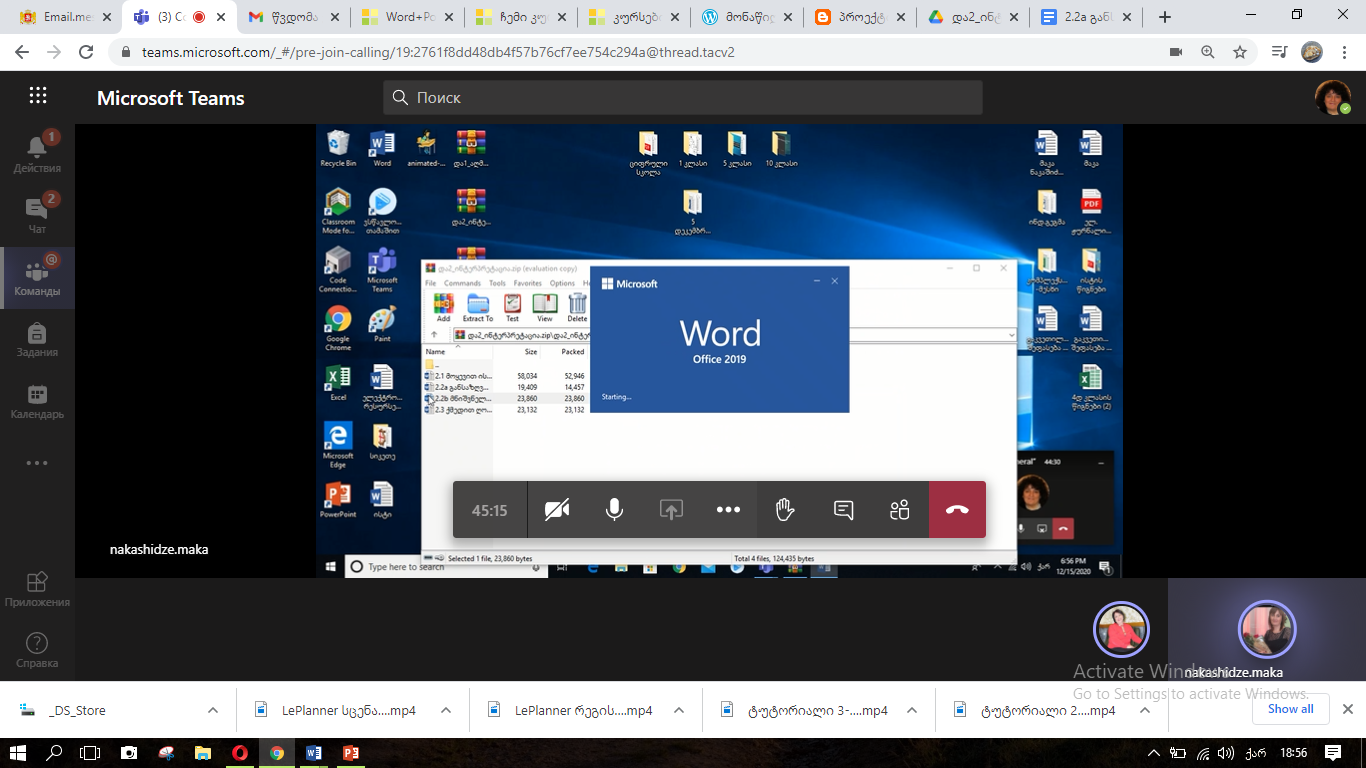Open Задания in the Teams sidebar

pyautogui.click(x=37, y=339)
